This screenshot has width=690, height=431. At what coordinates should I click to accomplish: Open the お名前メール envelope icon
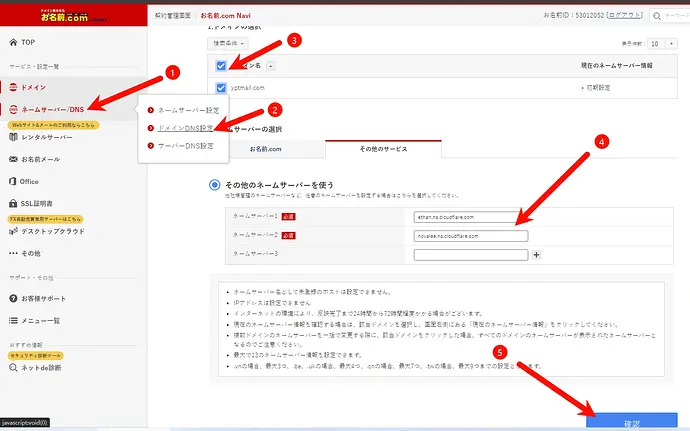click(x=13, y=159)
